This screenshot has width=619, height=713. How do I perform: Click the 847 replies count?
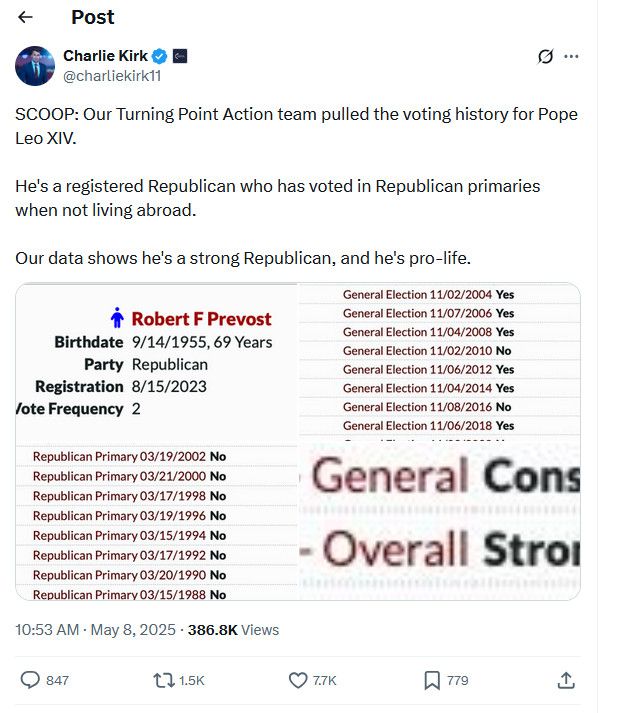point(57,680)
